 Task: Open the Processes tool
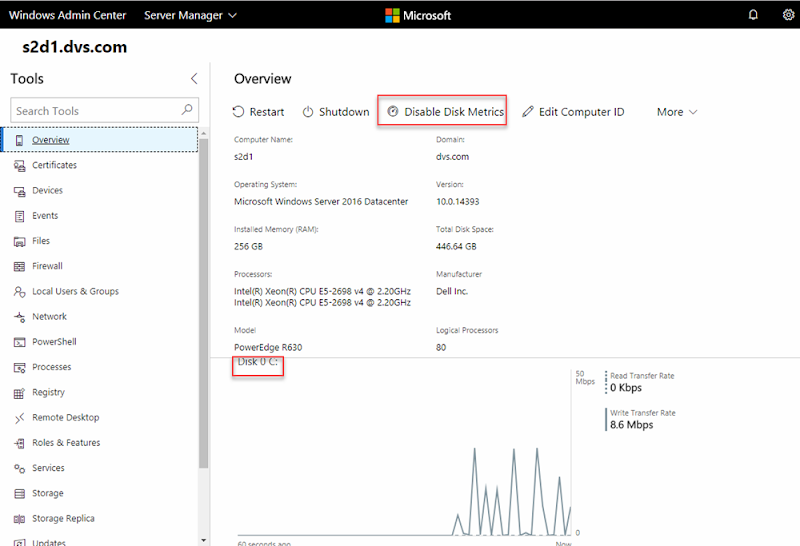point(100,367)
